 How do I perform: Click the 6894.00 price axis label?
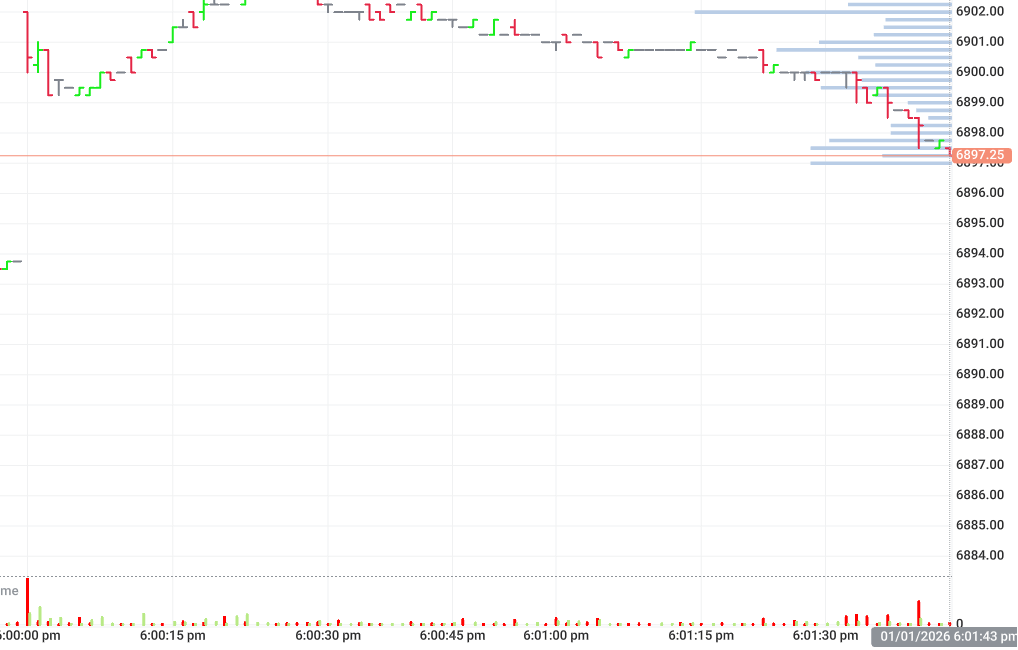(x=980, y=253)
